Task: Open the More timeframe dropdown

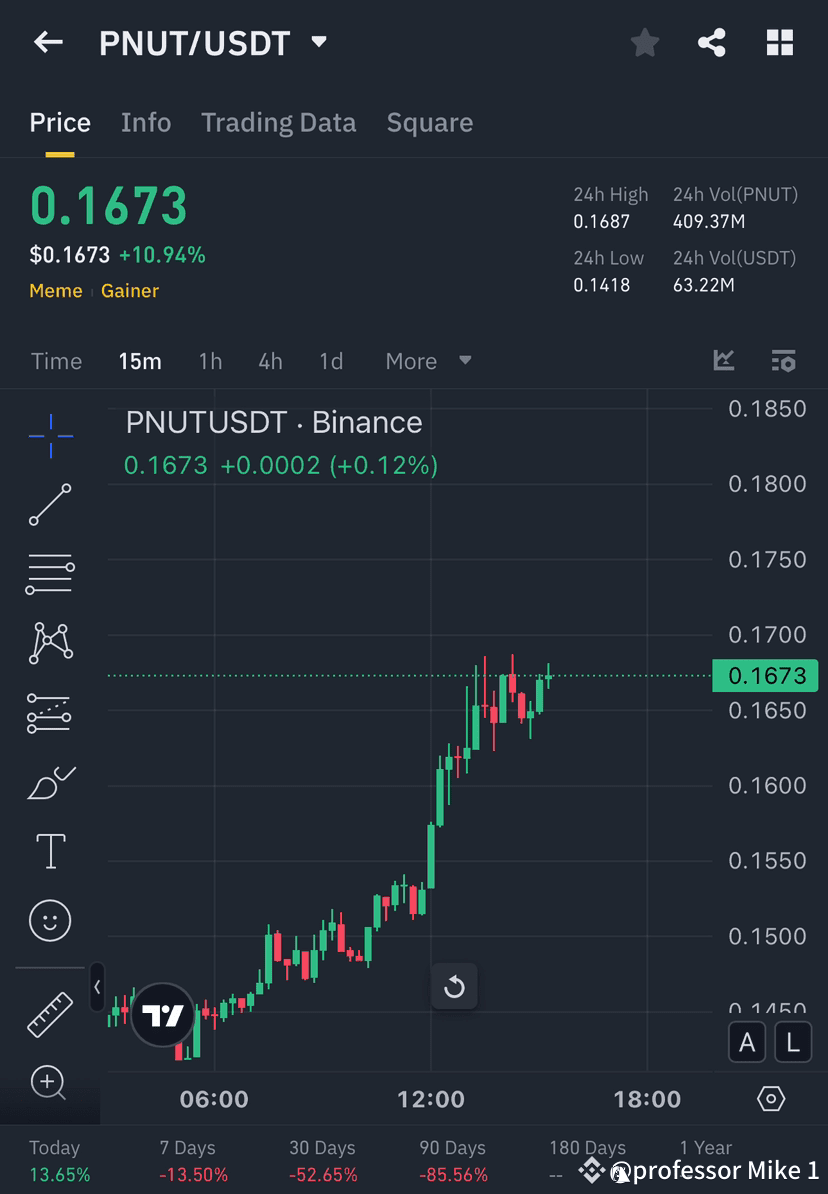Action: click(426, 361)
